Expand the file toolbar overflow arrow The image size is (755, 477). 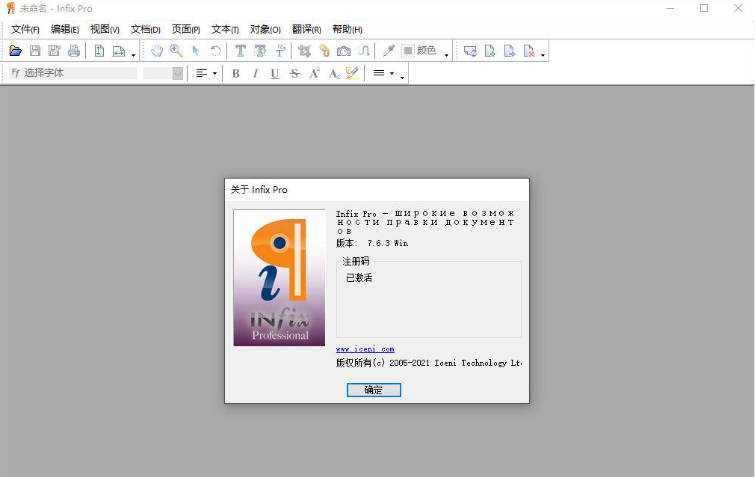tap(133, 54)
